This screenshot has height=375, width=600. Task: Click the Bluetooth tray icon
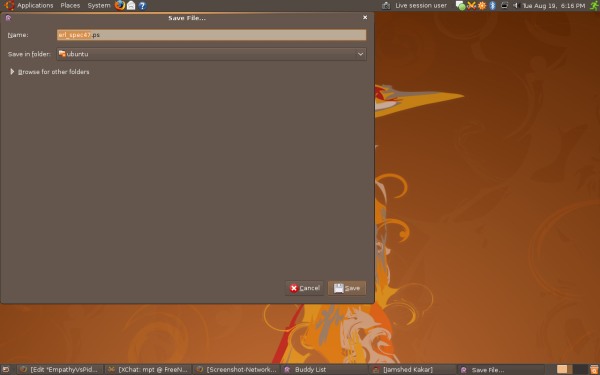(493, 5)
